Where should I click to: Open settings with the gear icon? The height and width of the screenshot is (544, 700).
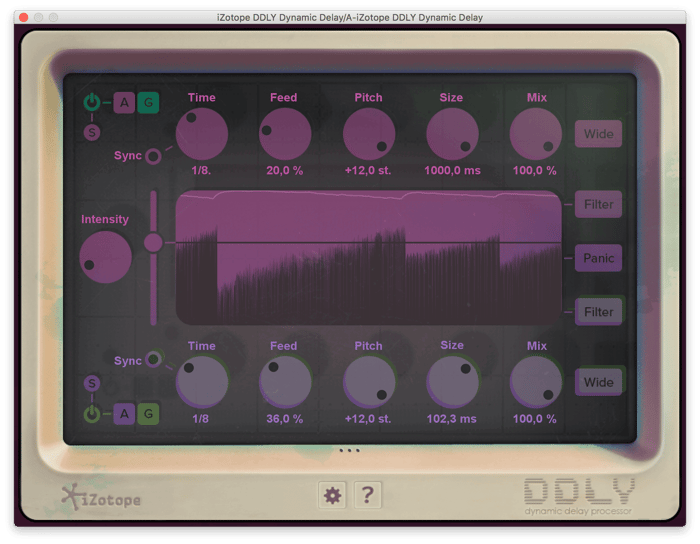tap(332, 495)
